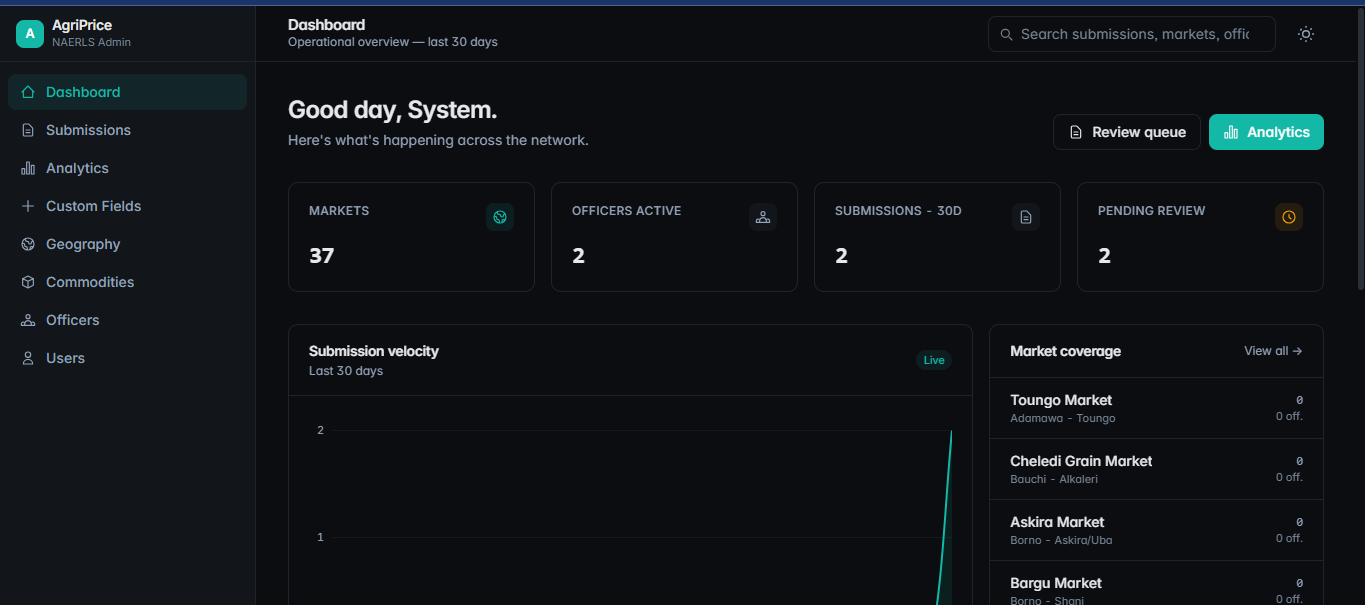The width and height of the screenshot is (1365, 605).
Task: Click the Commodities box icon in sidebar
Action: pyautogui.click(x=28, y=282)
